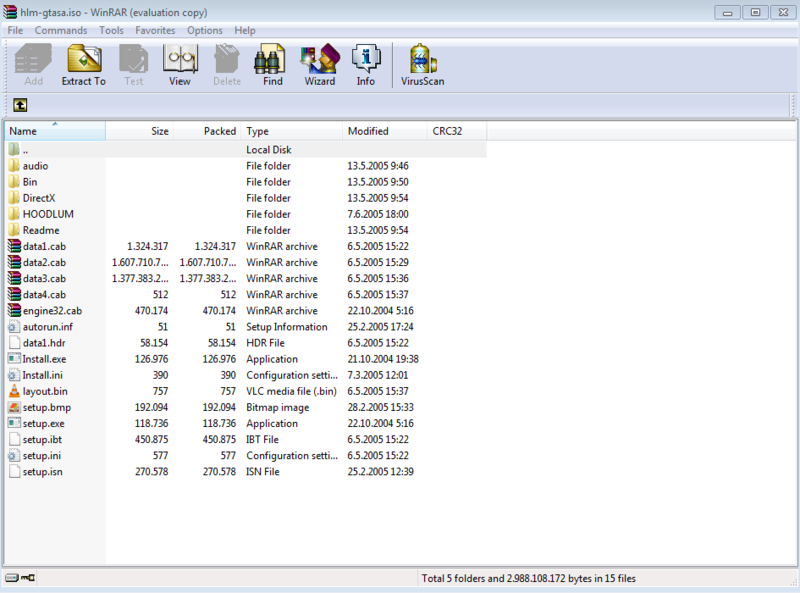Sort by the Modified column header
Image resolution: width=800 pixels, height=593 pixels.
[383, 130]
